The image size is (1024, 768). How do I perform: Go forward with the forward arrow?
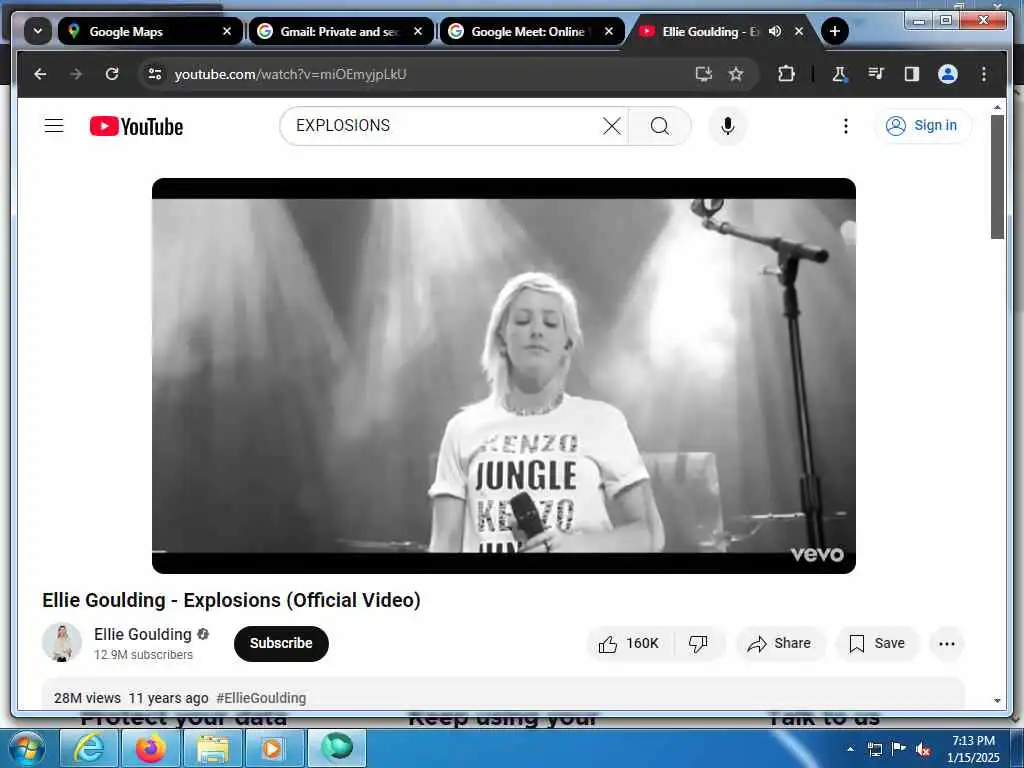pos(76,74)
